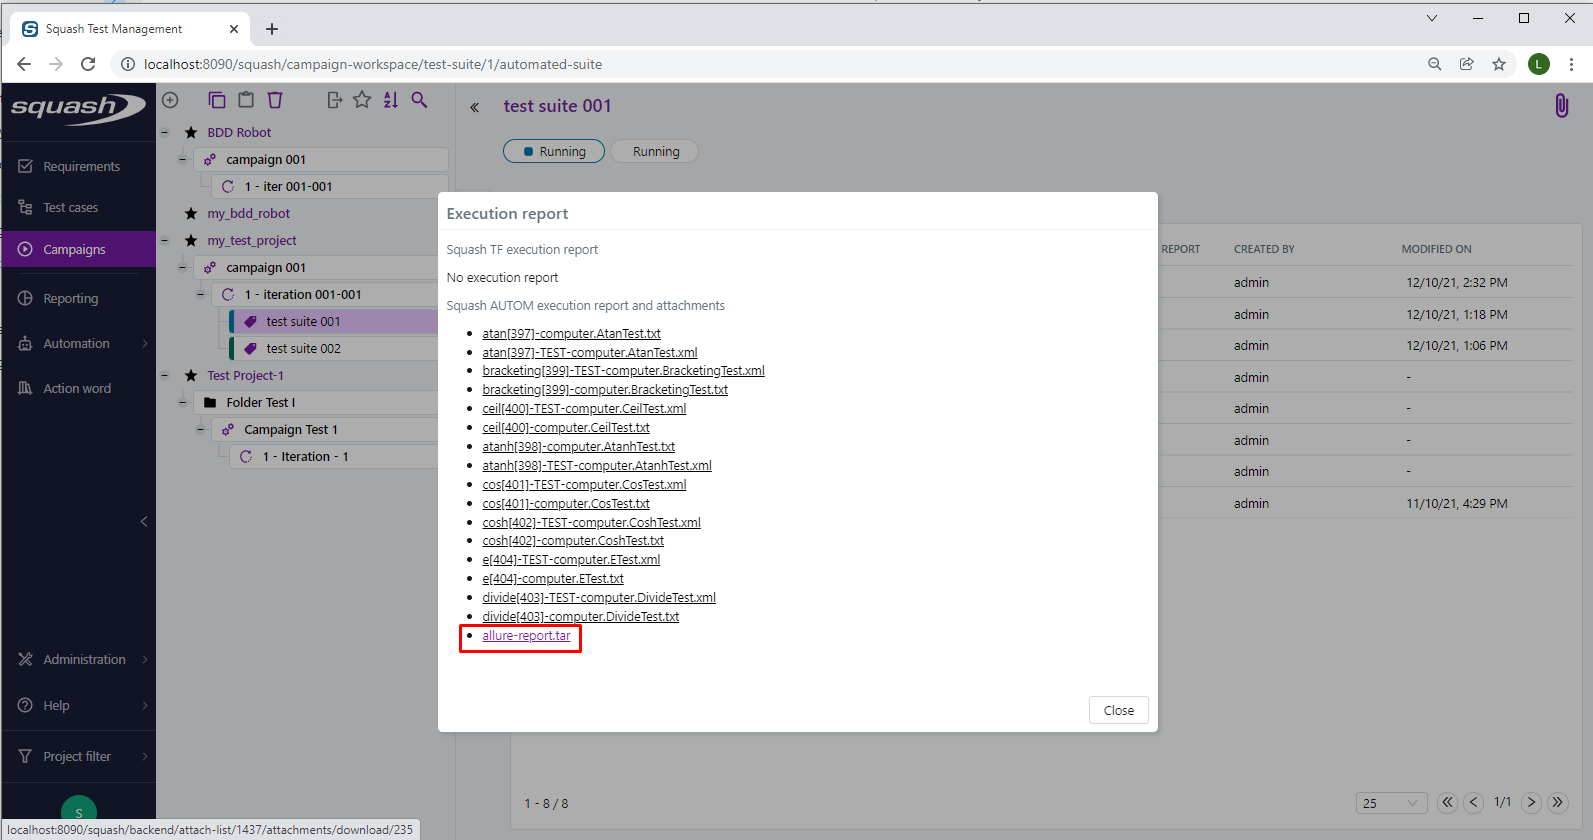Open the page size dropdown showing 25
1593x840 pixels.
tap(1391, 803)
